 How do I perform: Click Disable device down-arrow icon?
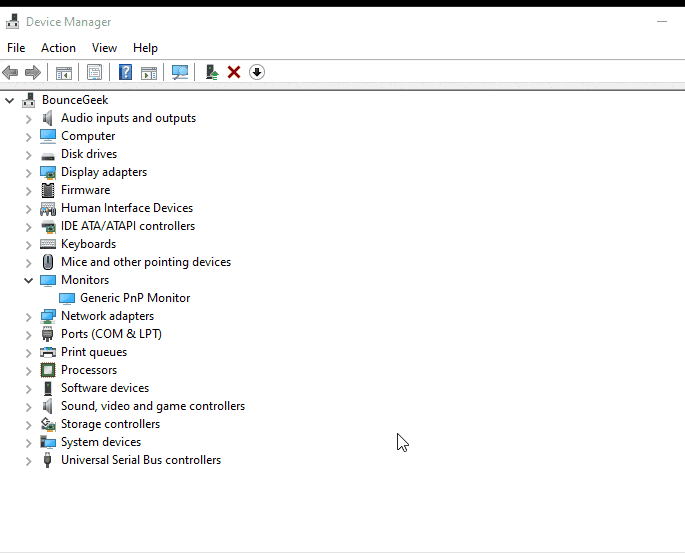coord(257,72)
